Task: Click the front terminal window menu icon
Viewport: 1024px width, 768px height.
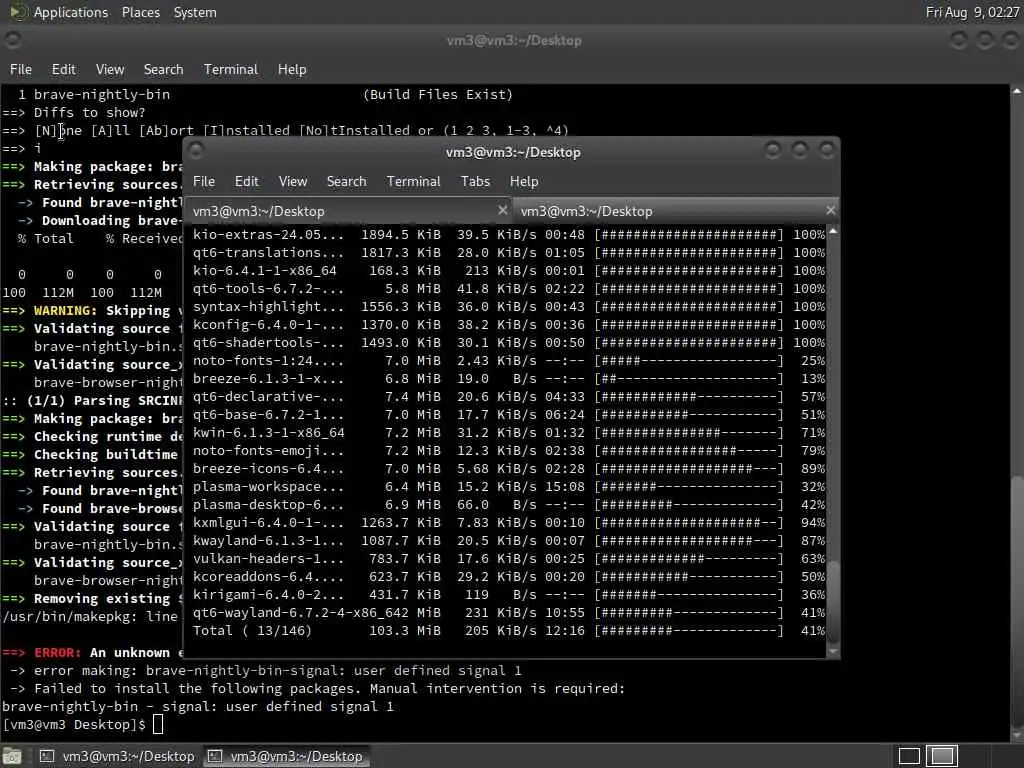Action: click(x=195, y=152)
